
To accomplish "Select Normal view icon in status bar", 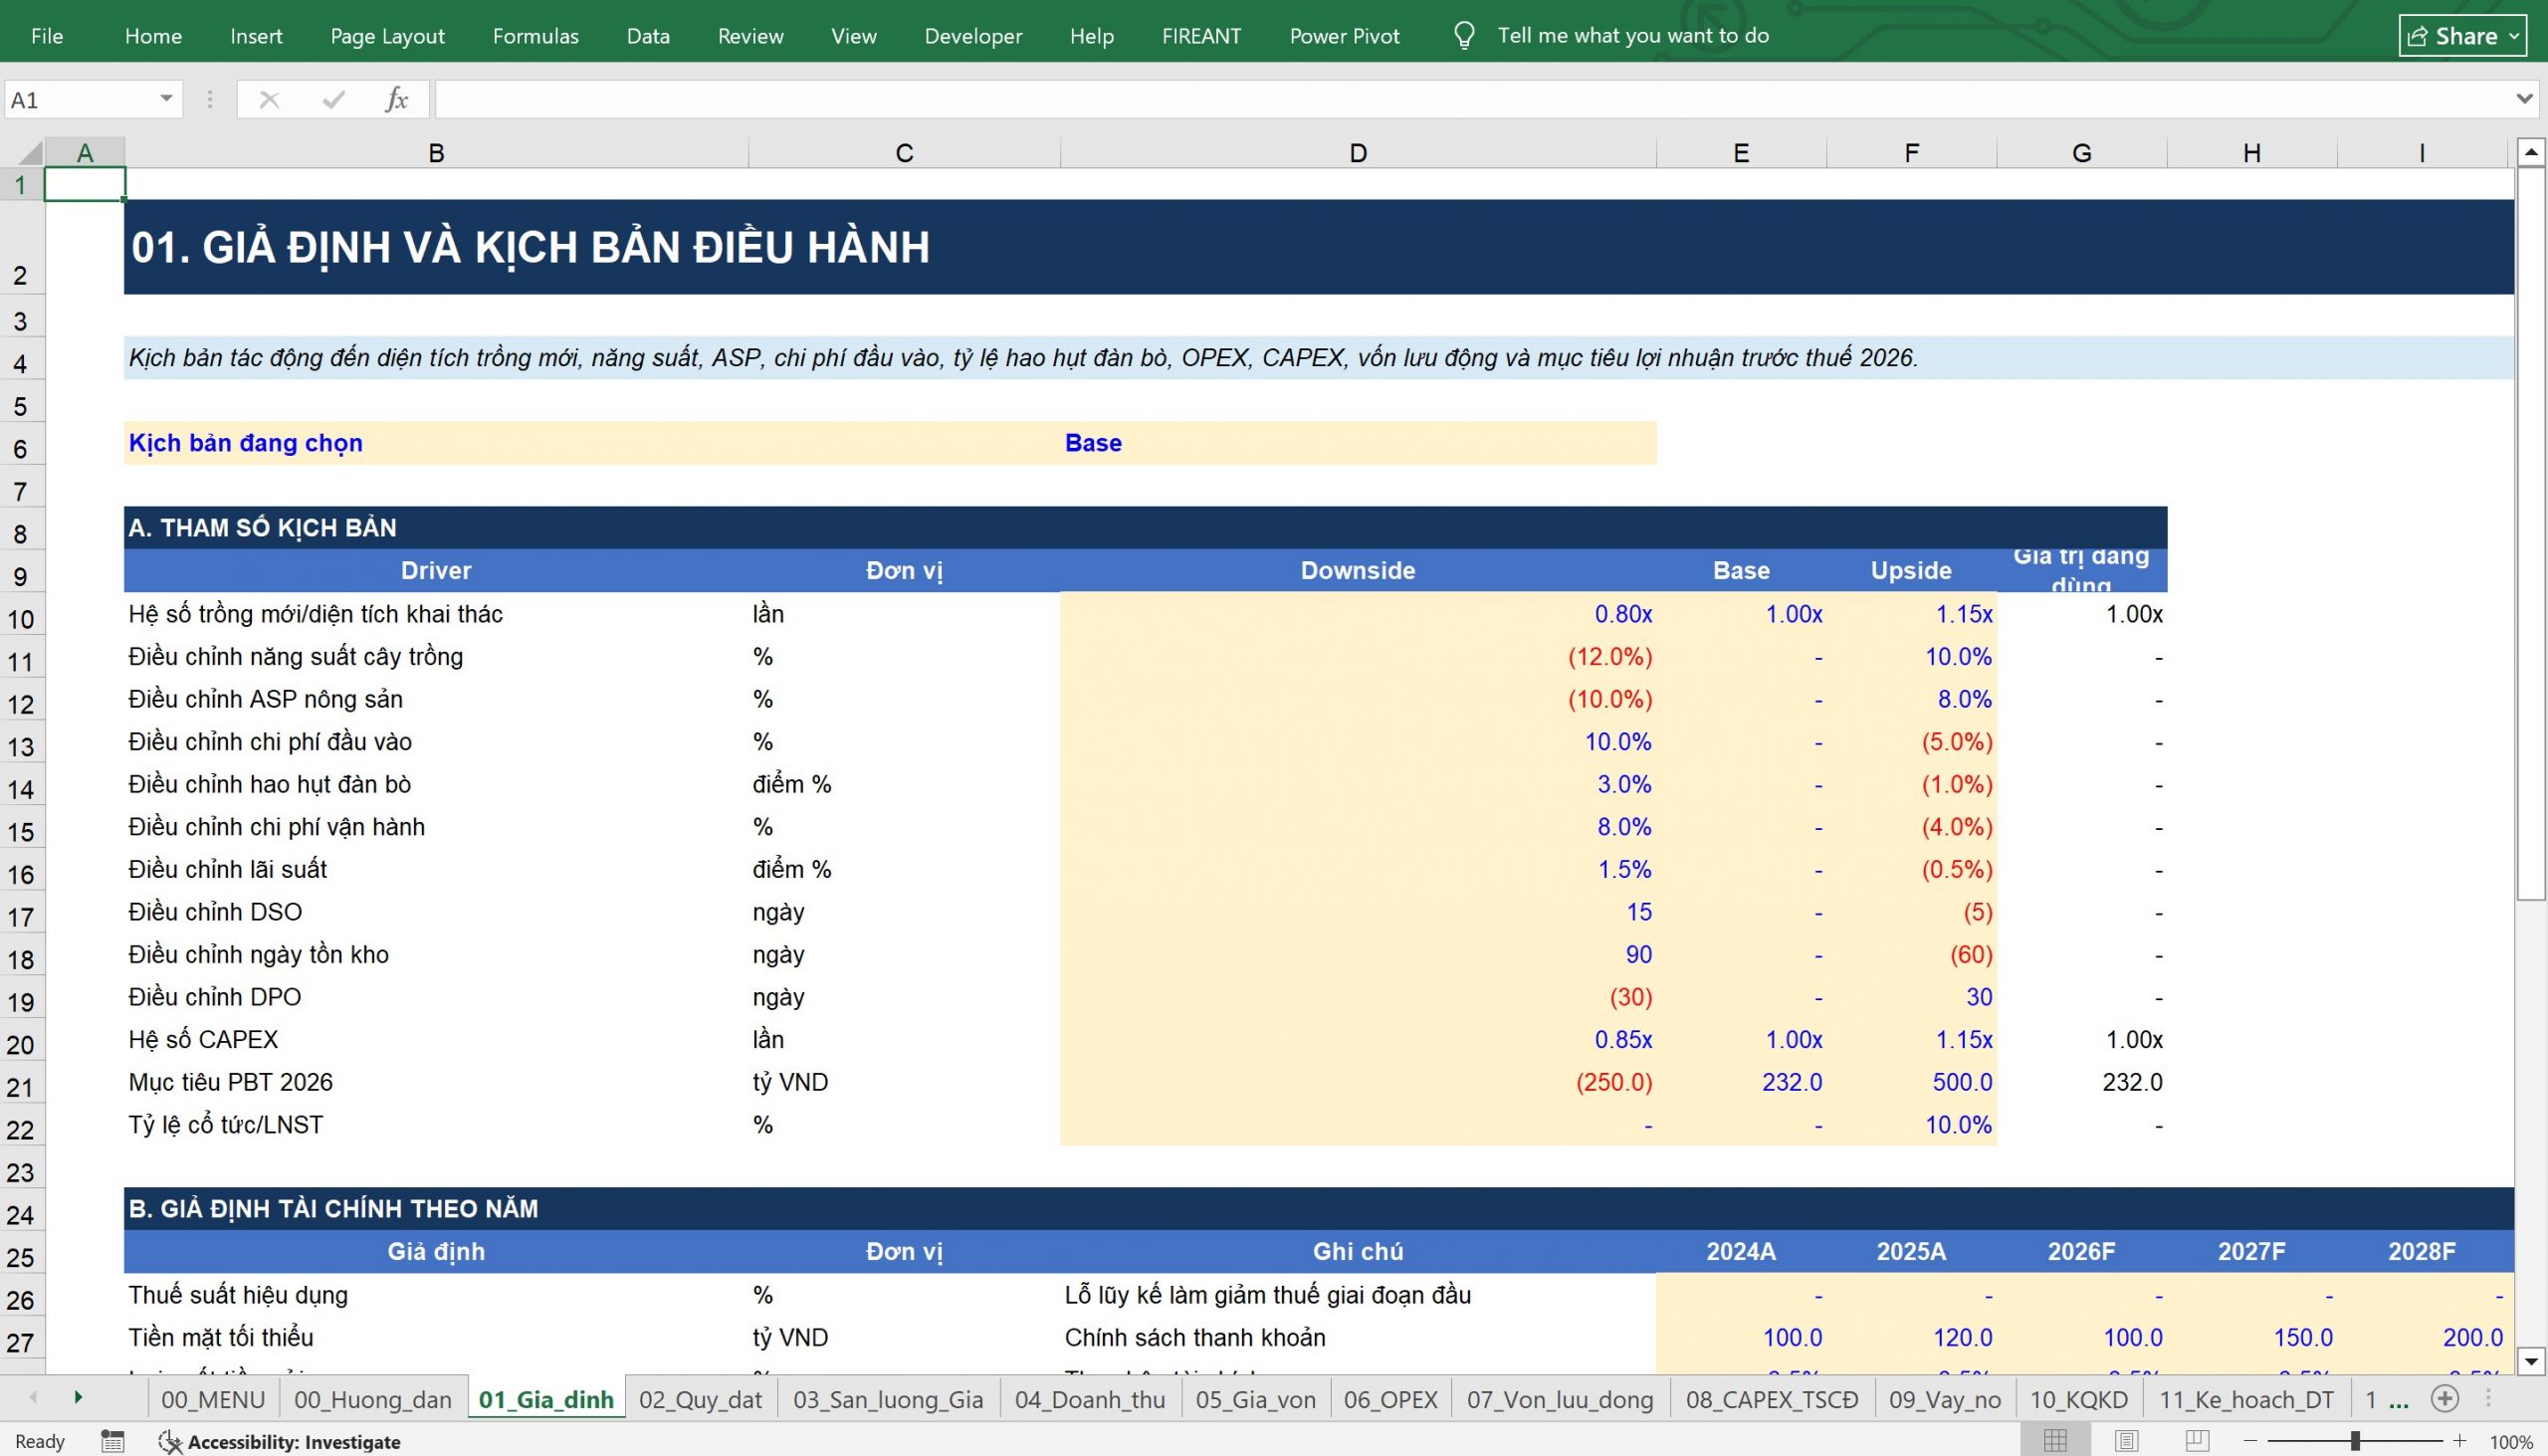I will pyautogui.click(x=2055, y=1441).
